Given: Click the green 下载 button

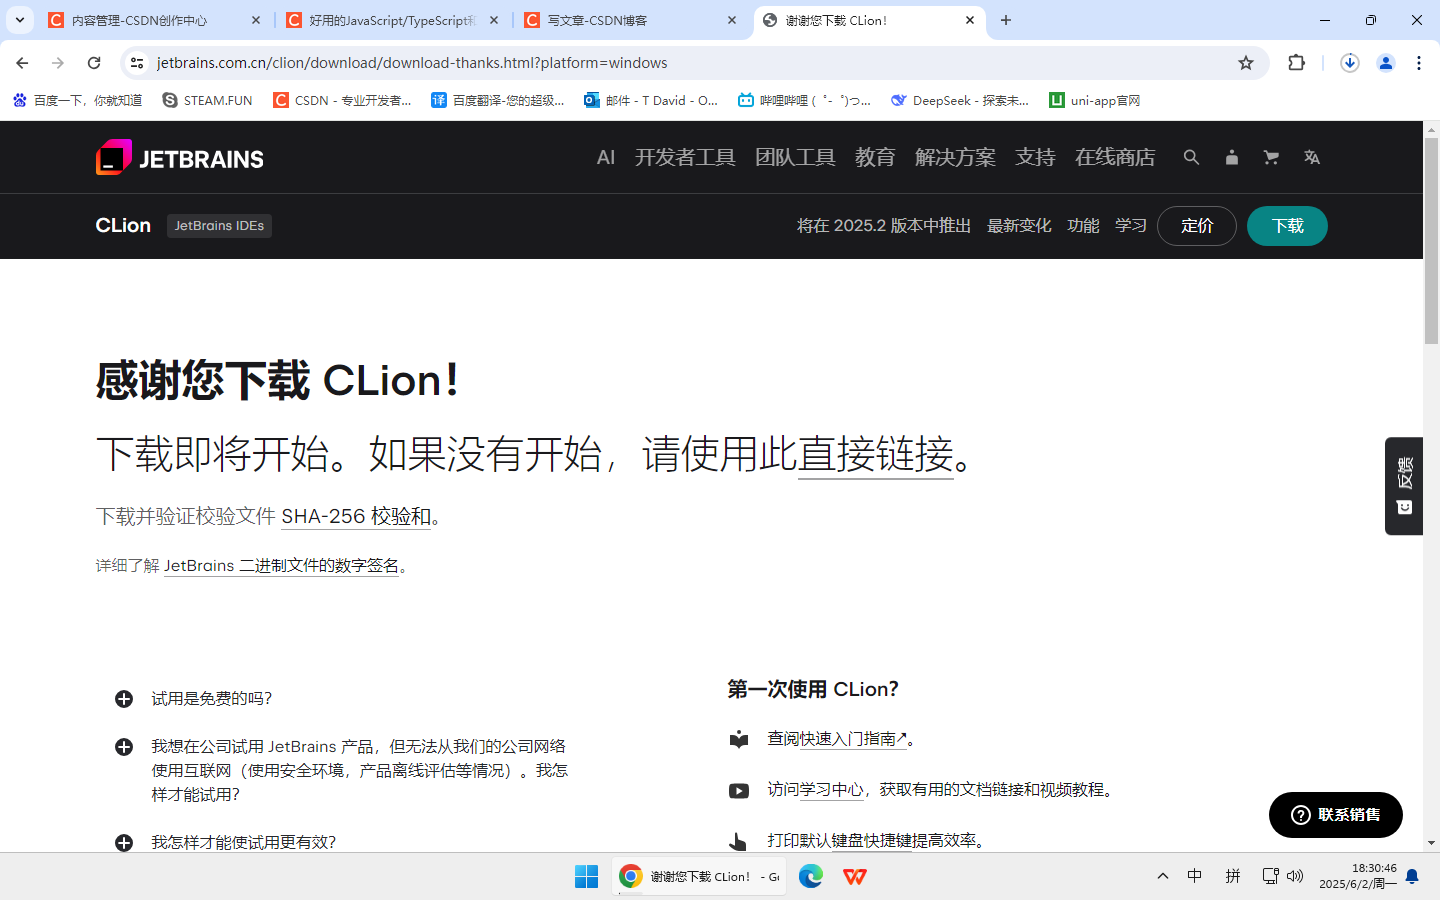Looking at the screenshot, I should click(1287, 226).
